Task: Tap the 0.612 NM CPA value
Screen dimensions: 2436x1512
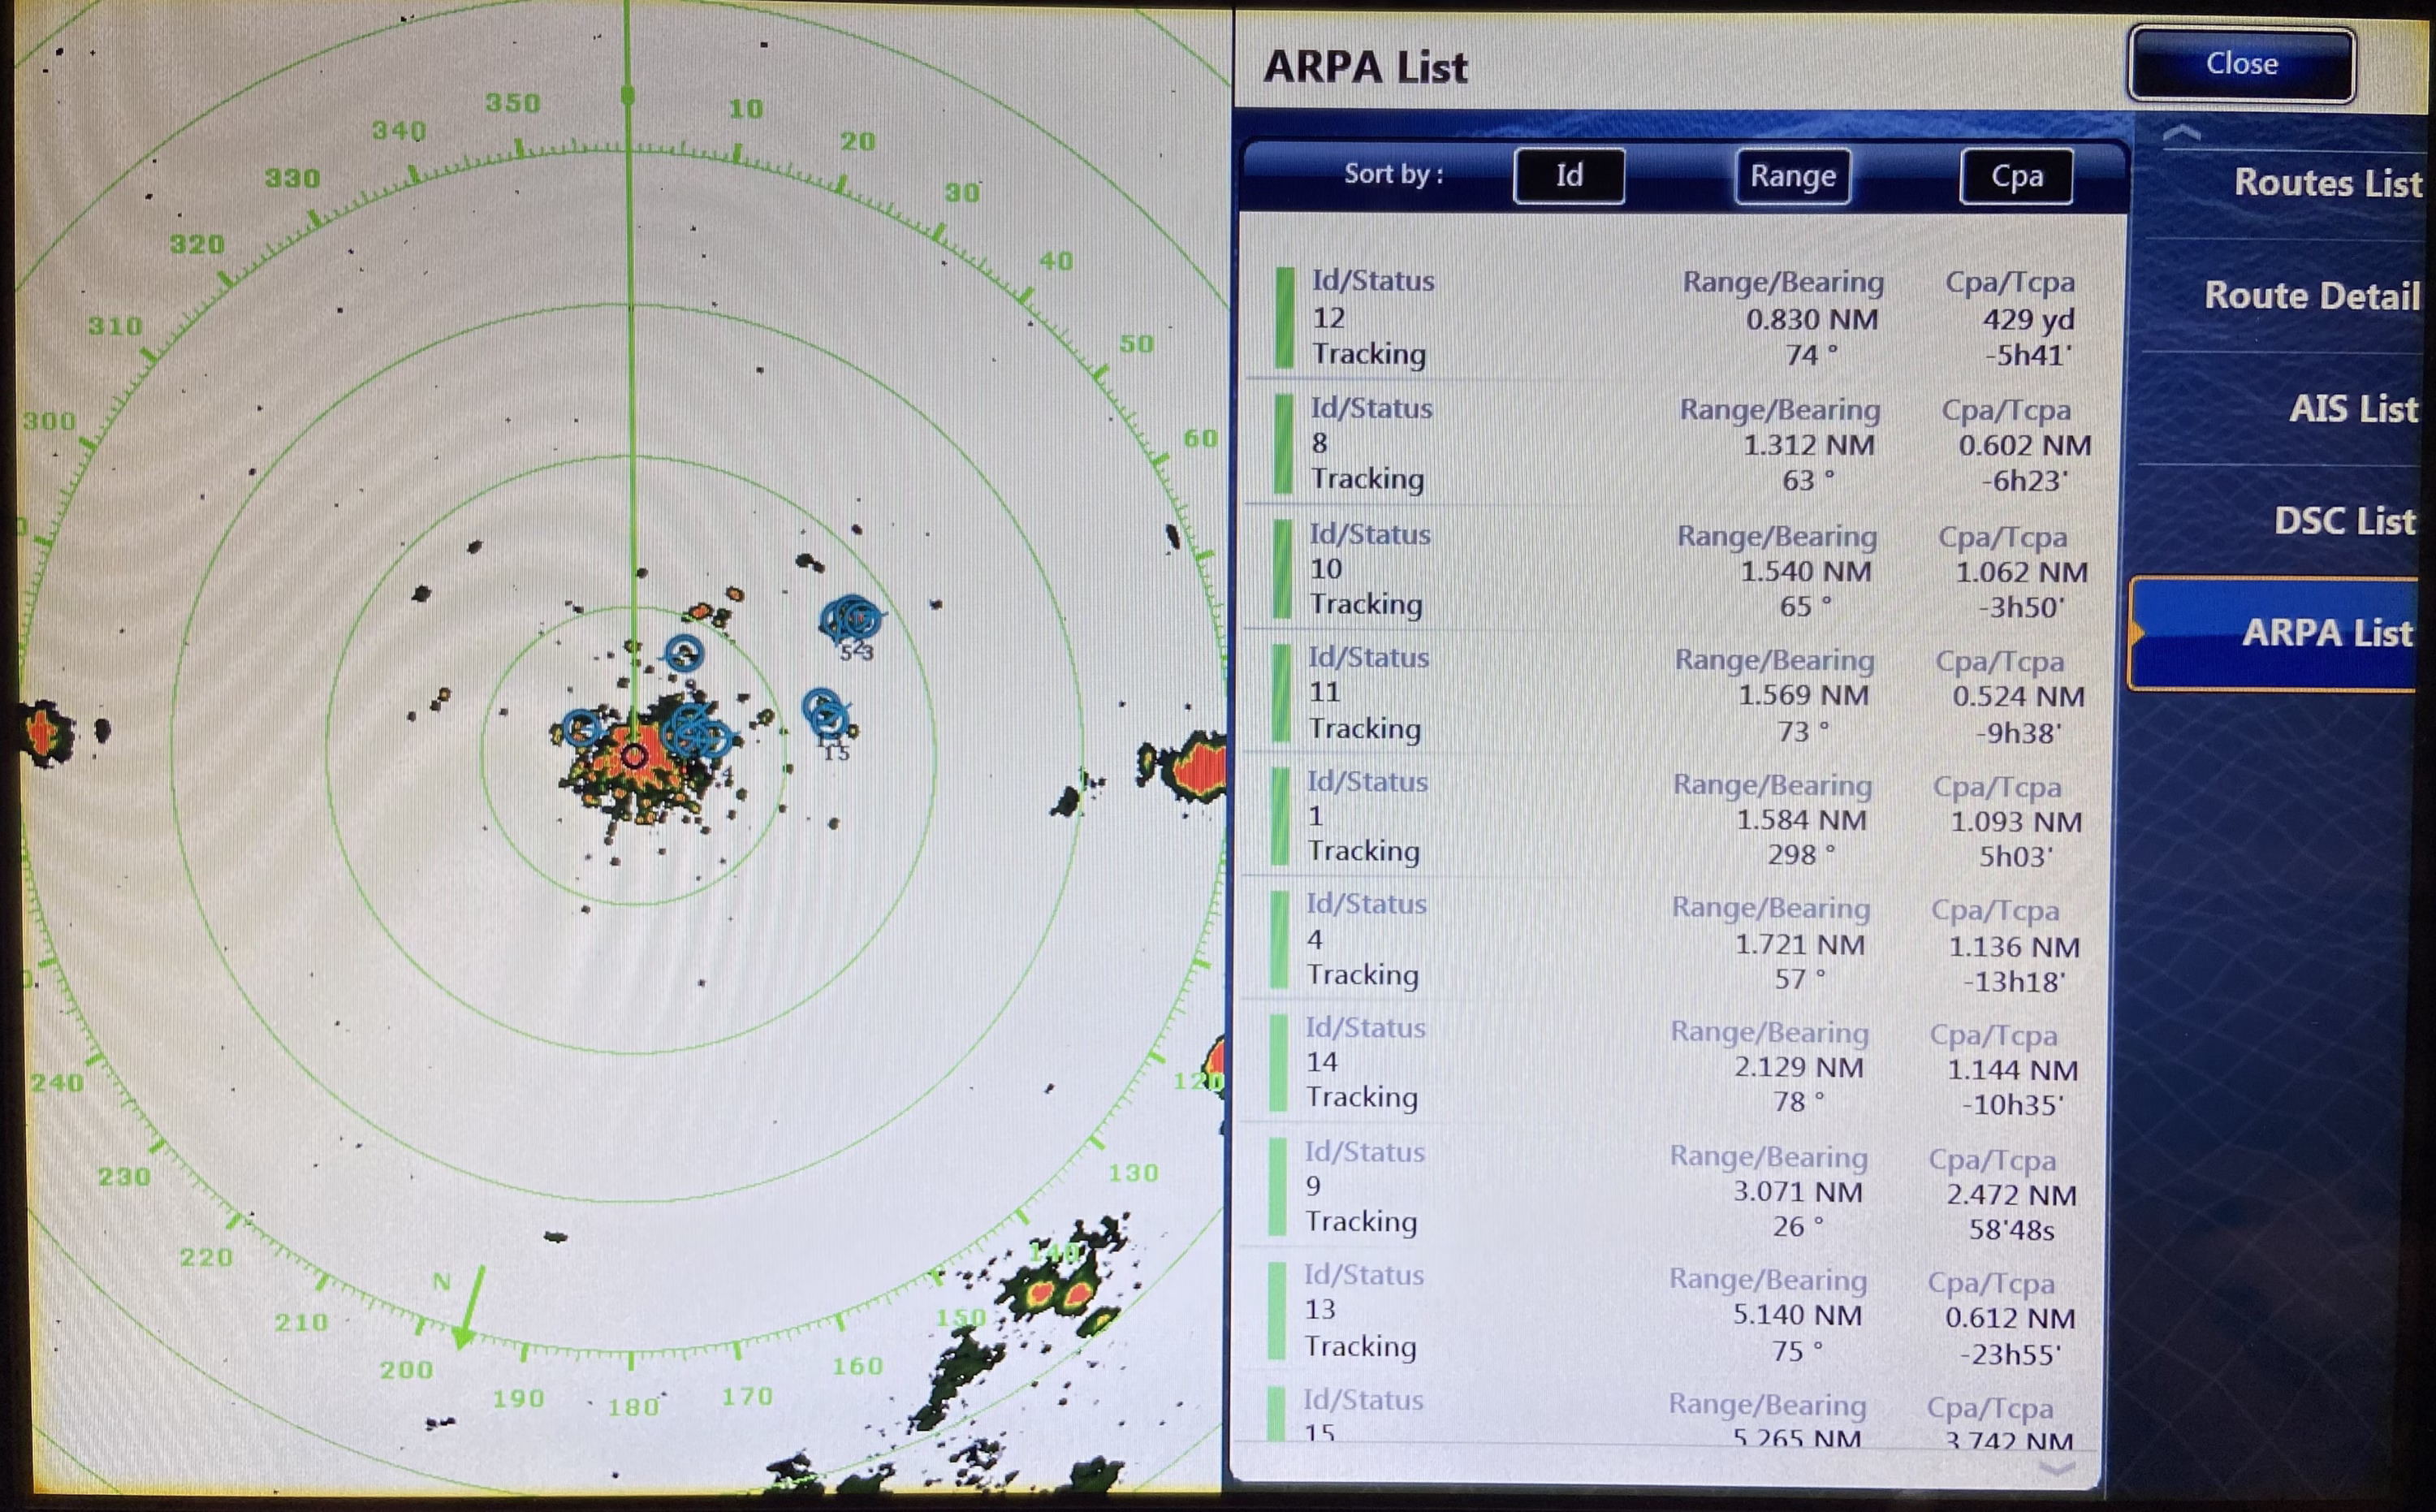Action: pos(2010,1318)
